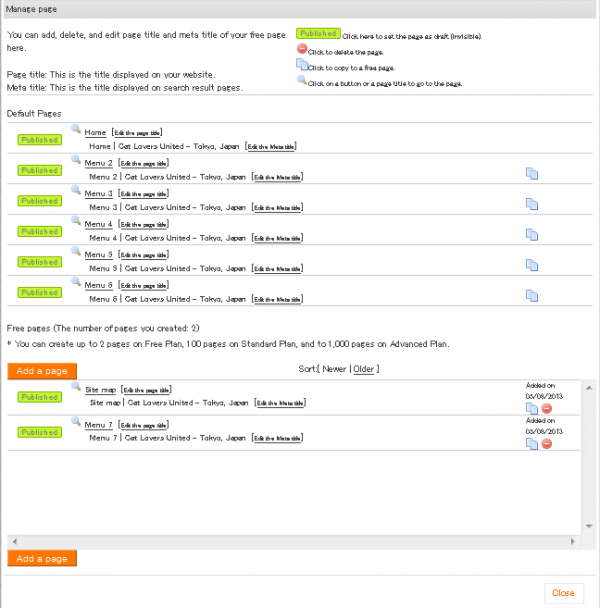
Task: Click the magnifier icon next to Site map
Action: tap(76, 388)
